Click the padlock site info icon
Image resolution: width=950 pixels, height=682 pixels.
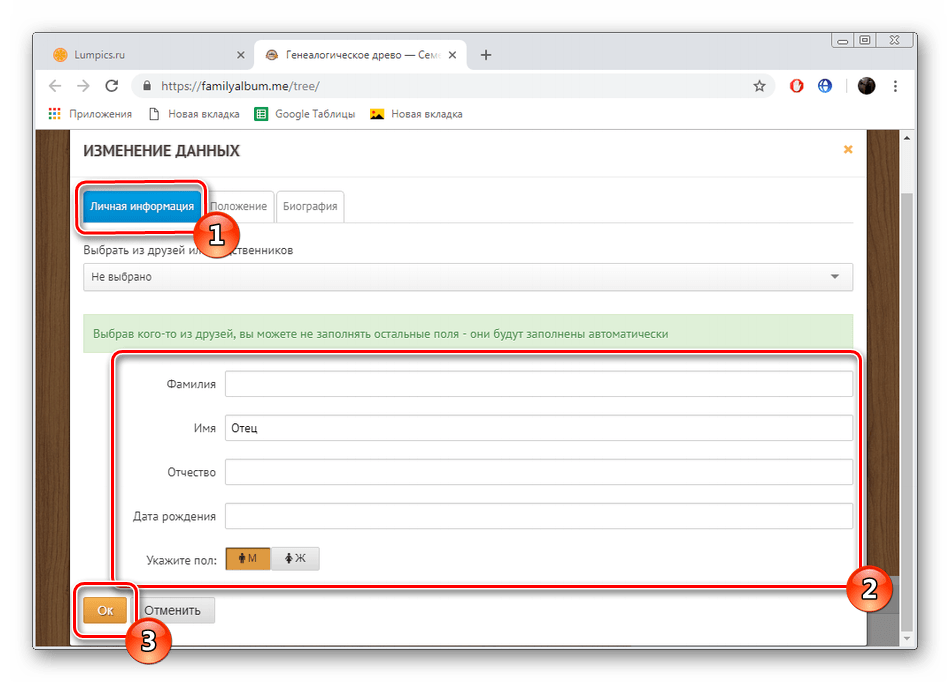(x=147, y=86)
